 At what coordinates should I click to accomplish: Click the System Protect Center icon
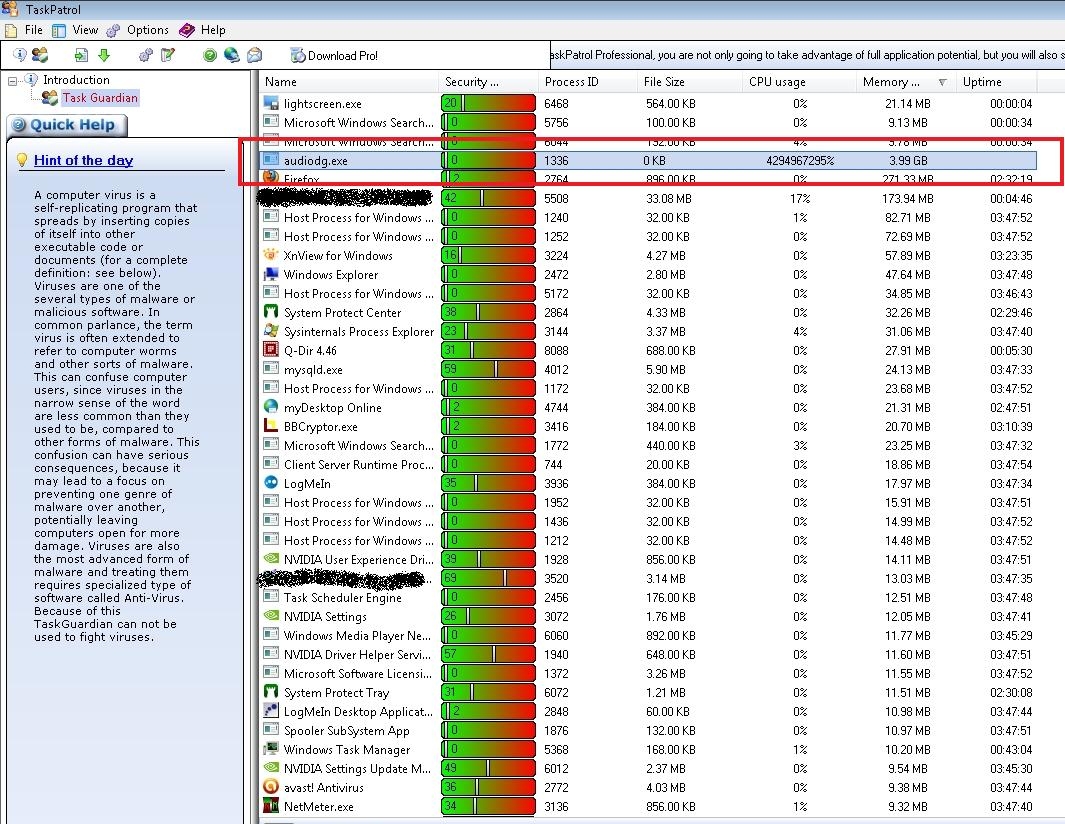click(271, 312)
